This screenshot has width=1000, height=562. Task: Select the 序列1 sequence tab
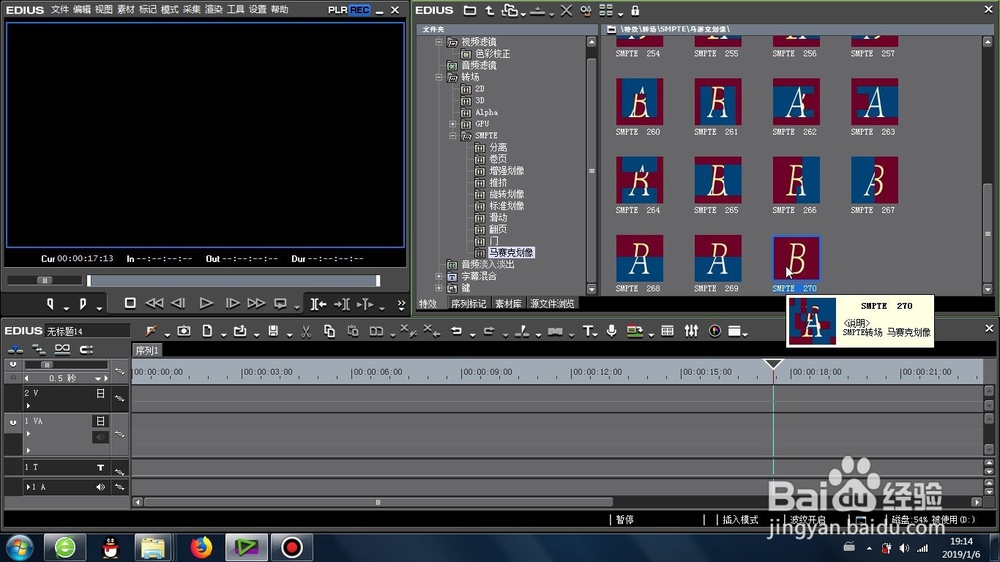point(147,350)
